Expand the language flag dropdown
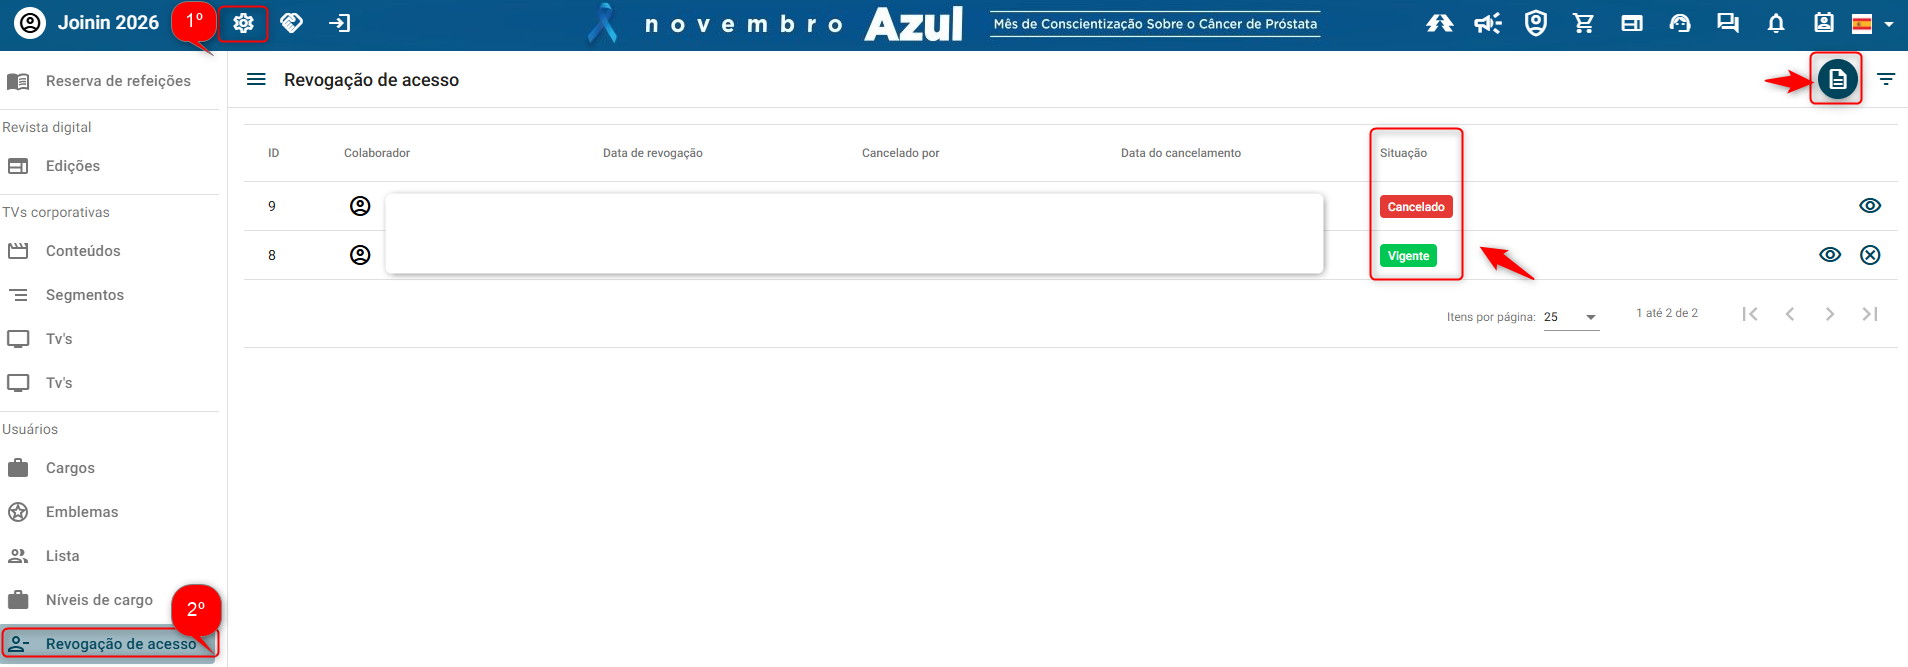The height and width of the screenshot is (667, 1908). point(1872,24)
